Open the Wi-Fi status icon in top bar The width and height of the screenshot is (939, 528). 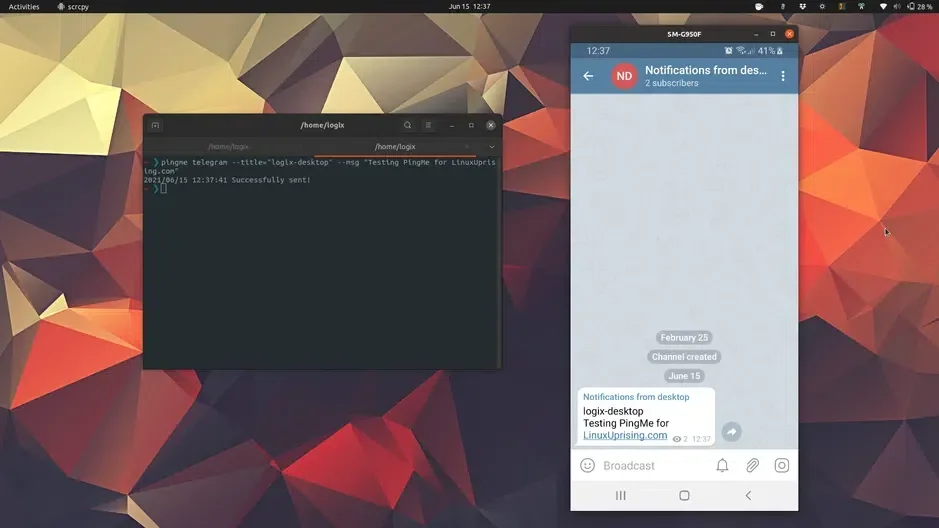[x=883, y=7]
